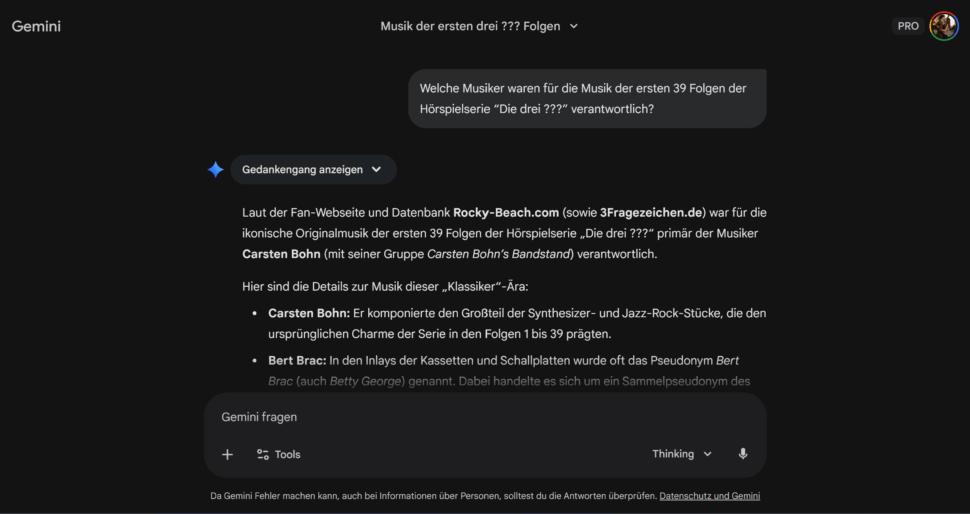Open the 'Datenschutz und Gemini' link
This screenshot has width=970, height=514.
pos(709,496)
